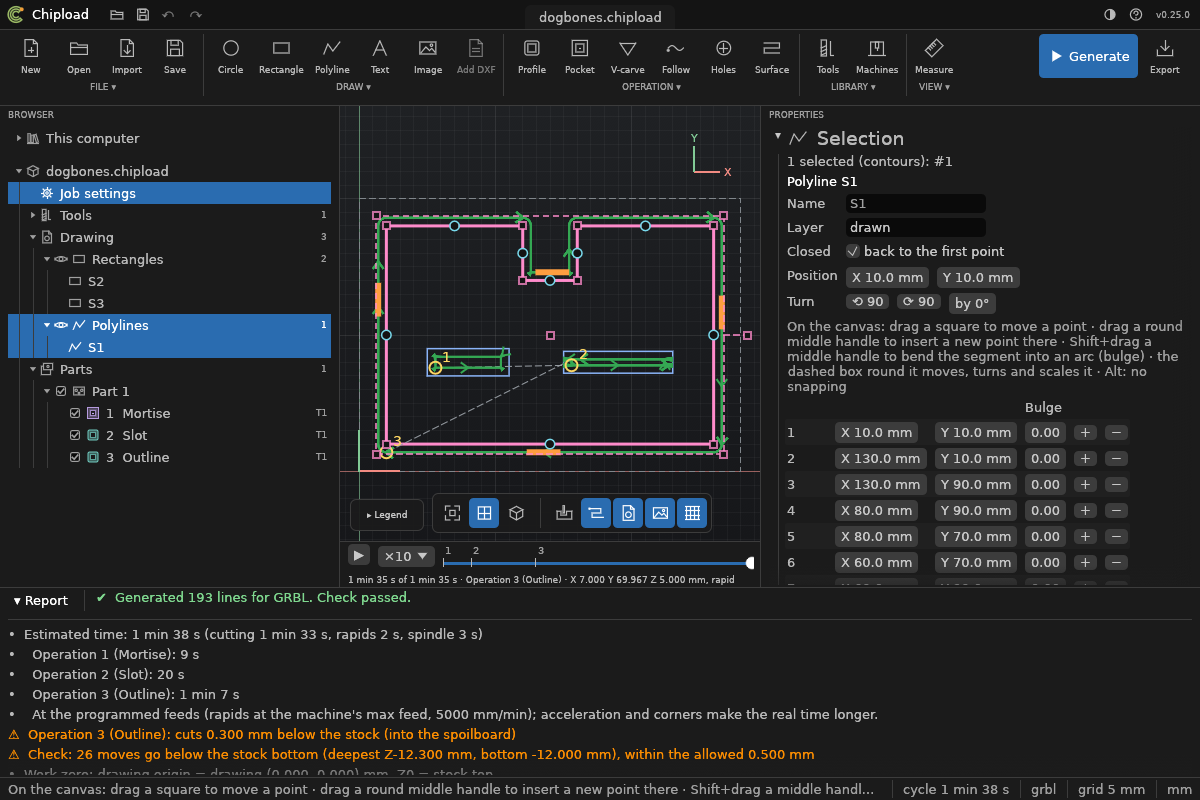Play the toolpath simulation
The width and height of the screenshot is (1200, 800).
click(359, 555)
